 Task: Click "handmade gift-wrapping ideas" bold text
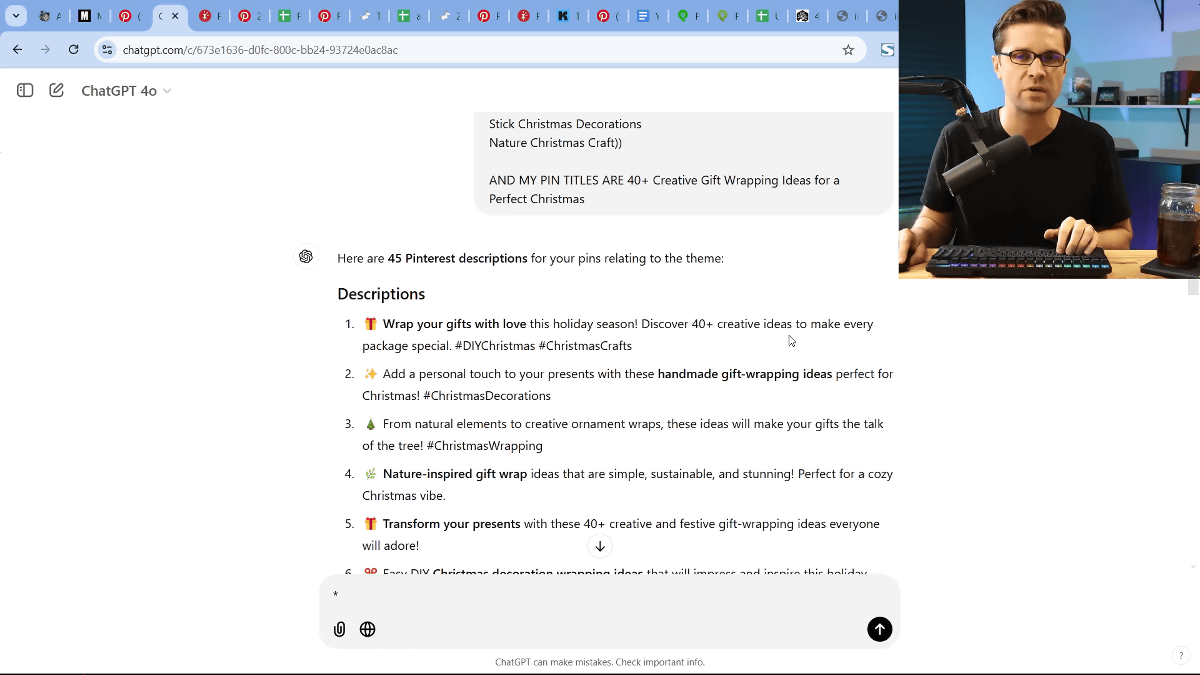click(745, 374)
